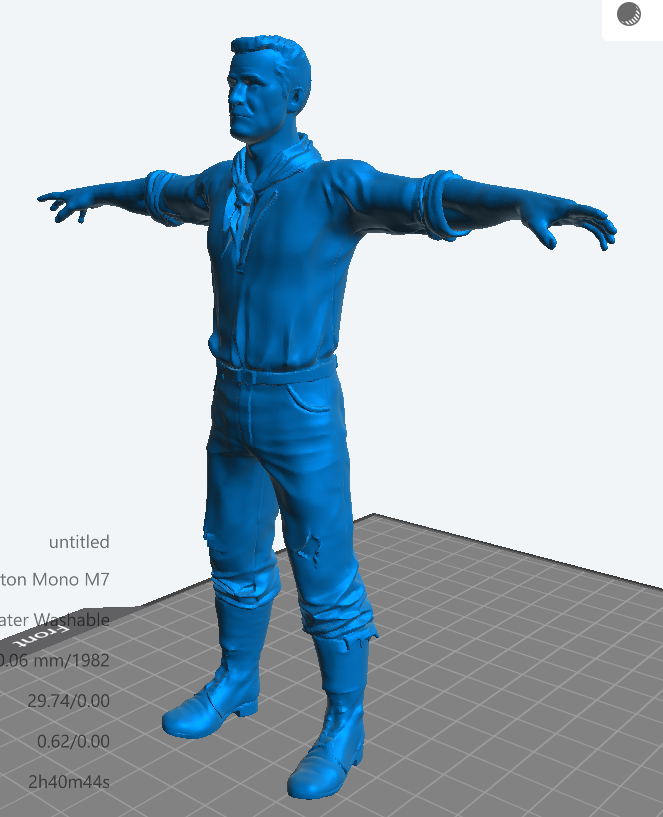
Task: Click the 'Mono M7' printer name text
Action: tap(71, 579)
